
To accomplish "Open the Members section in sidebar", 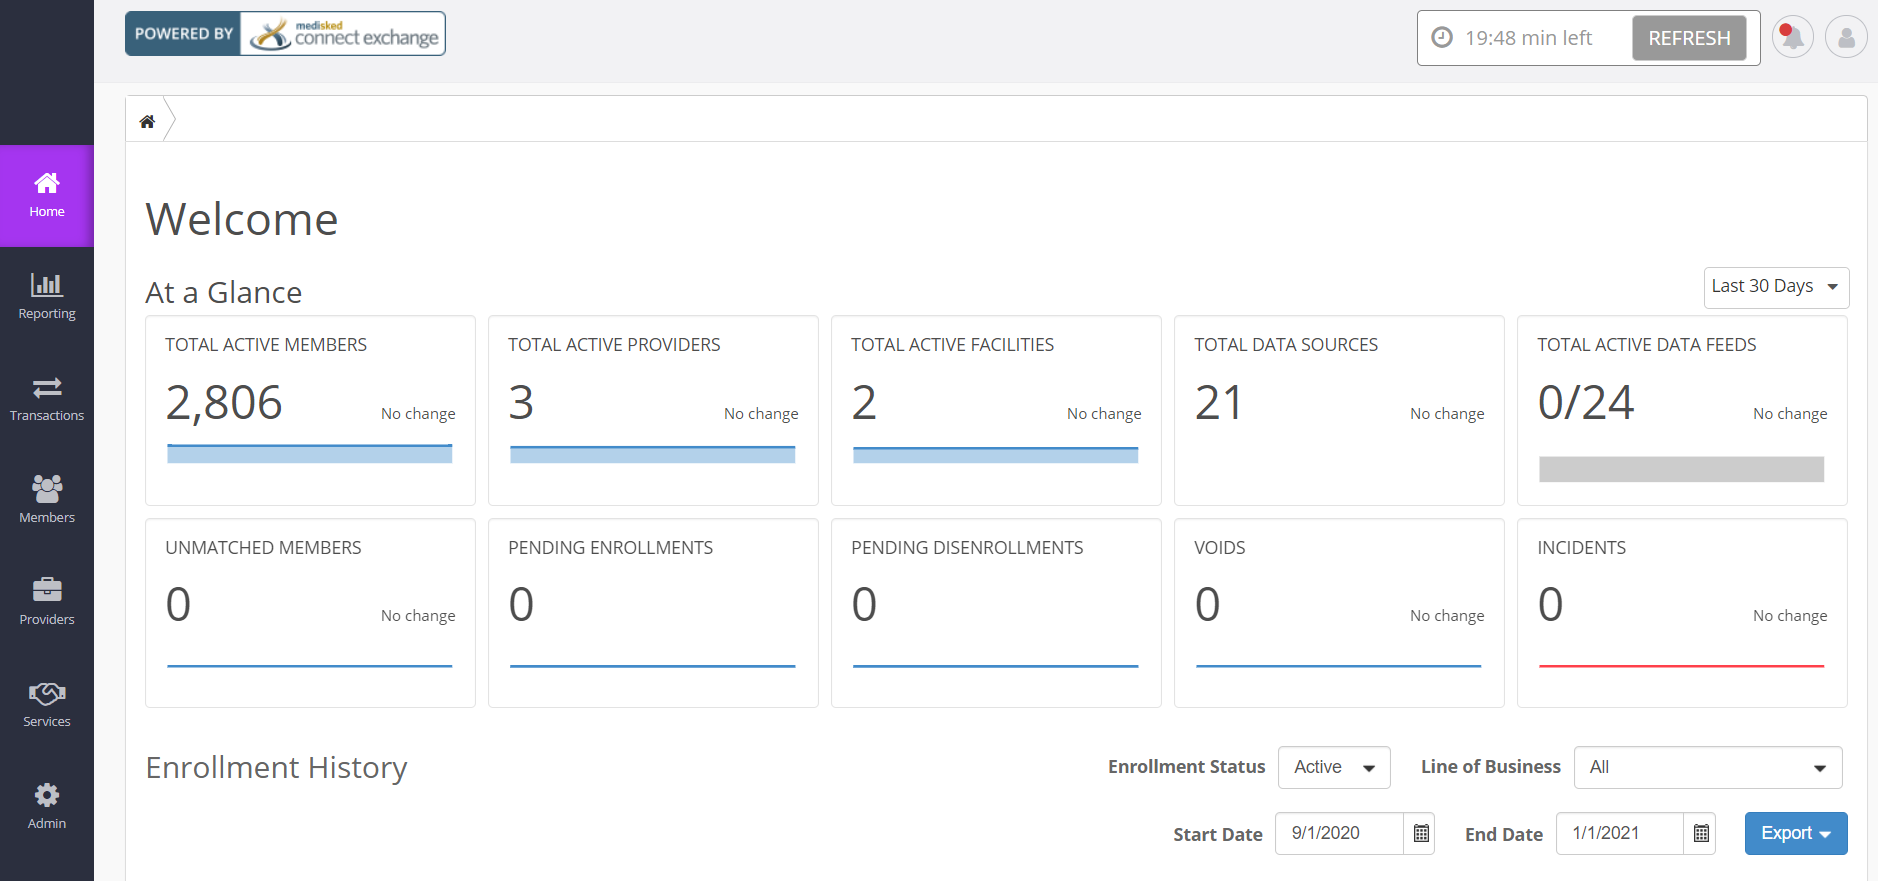I will pos(47,501).
